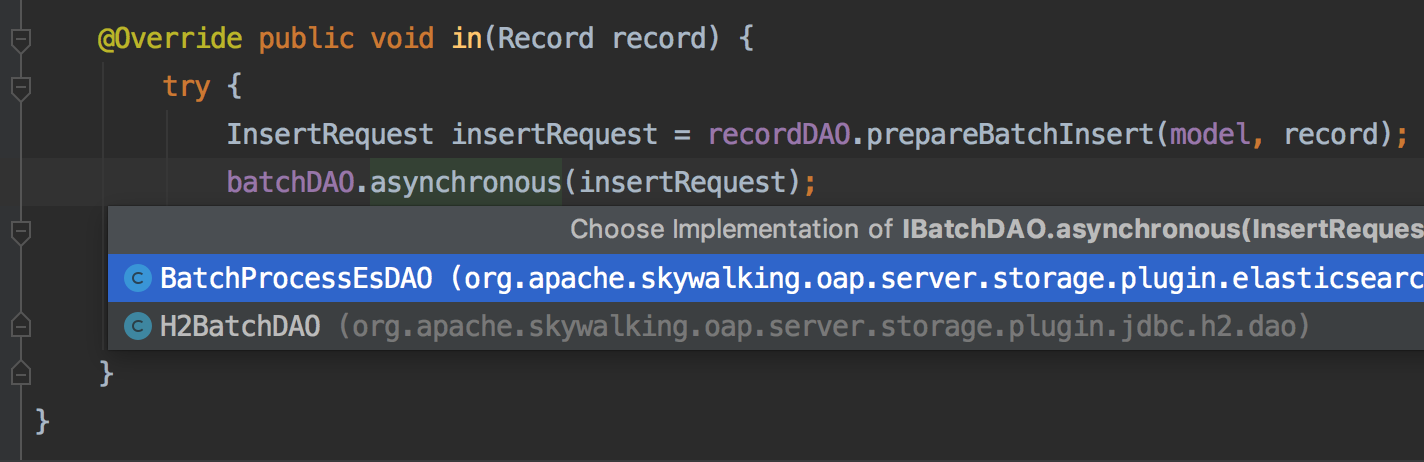Image resolution: width=1424 pixels, height=462 pixels.
Task: Click the @Override annotation
Action: (x=169, y=40)
